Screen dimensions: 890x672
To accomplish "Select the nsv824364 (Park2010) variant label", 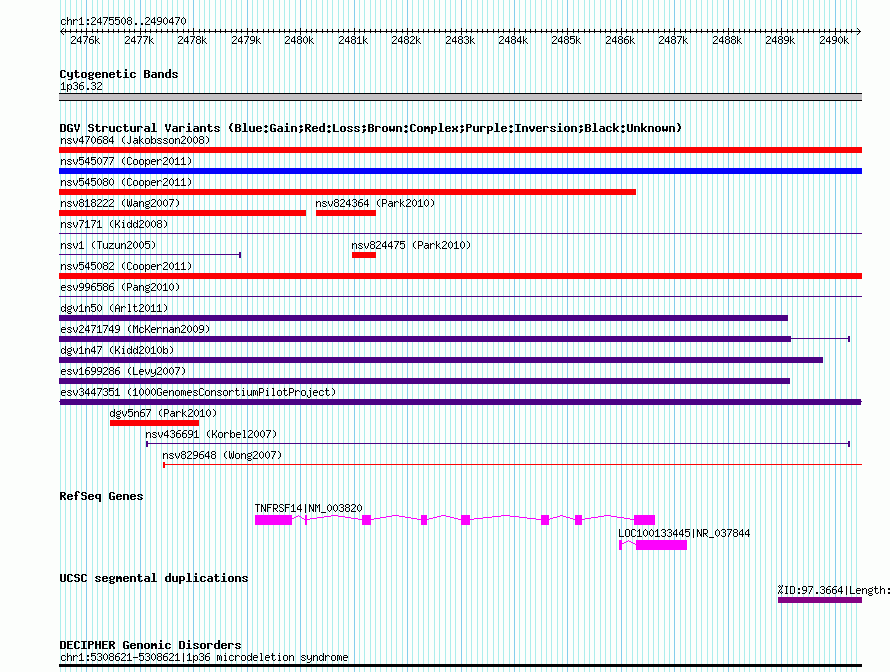I will click(375, 203).
